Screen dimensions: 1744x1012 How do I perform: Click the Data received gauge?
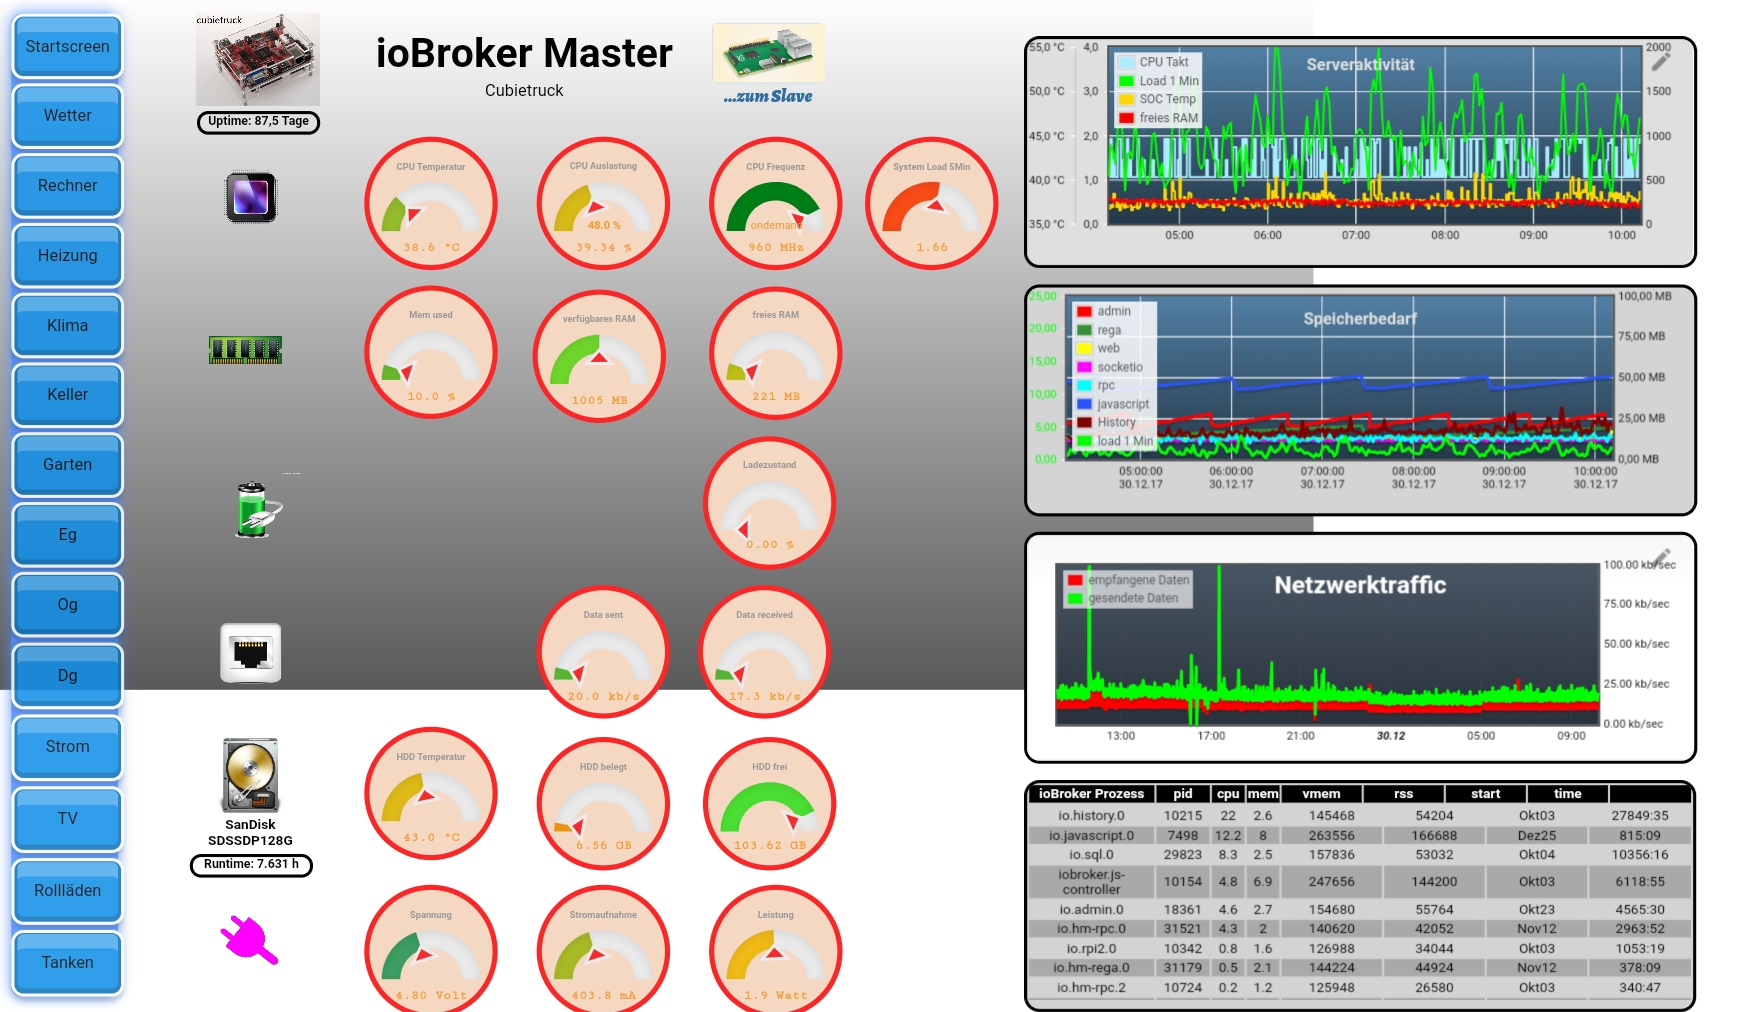[x=765, y=652]
